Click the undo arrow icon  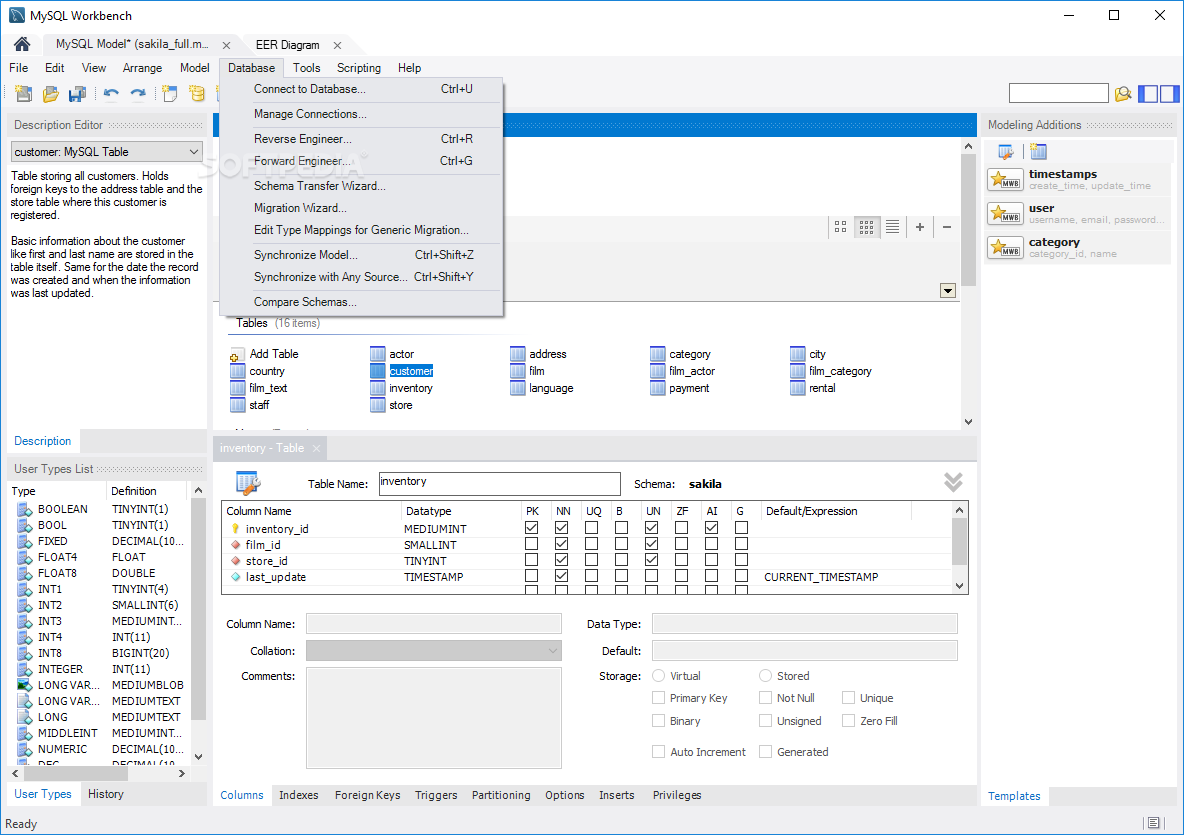point(111,94)
